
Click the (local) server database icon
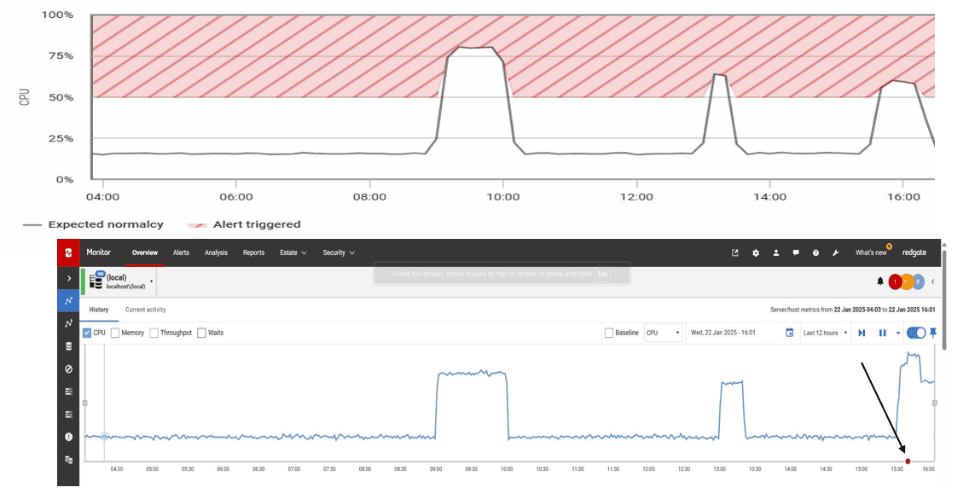(x=97, y=280)
